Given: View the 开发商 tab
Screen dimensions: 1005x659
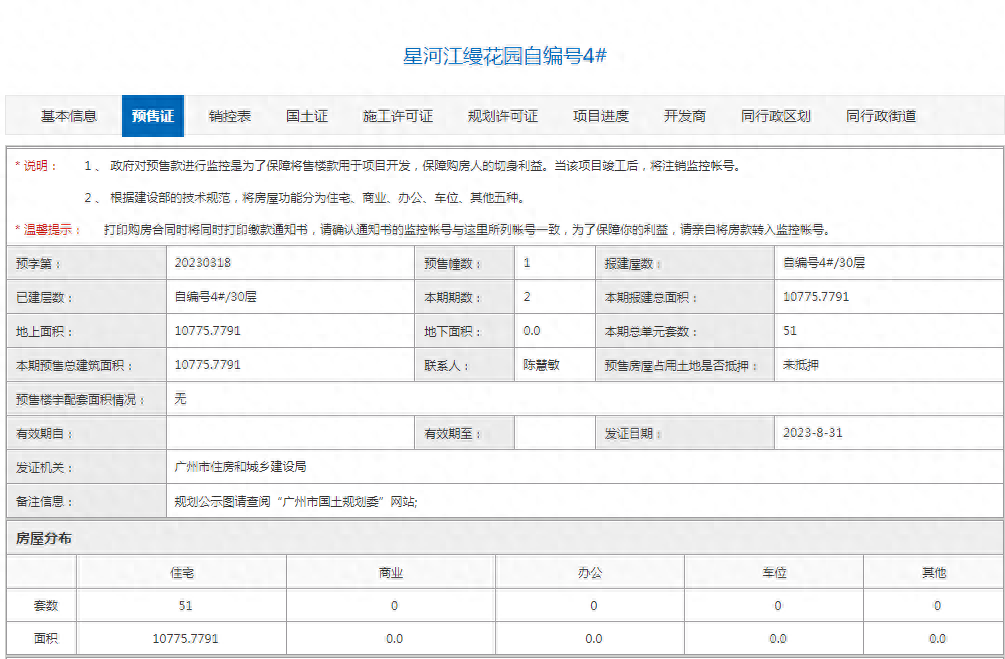Looking at the screenshot, I should [686, 116].
